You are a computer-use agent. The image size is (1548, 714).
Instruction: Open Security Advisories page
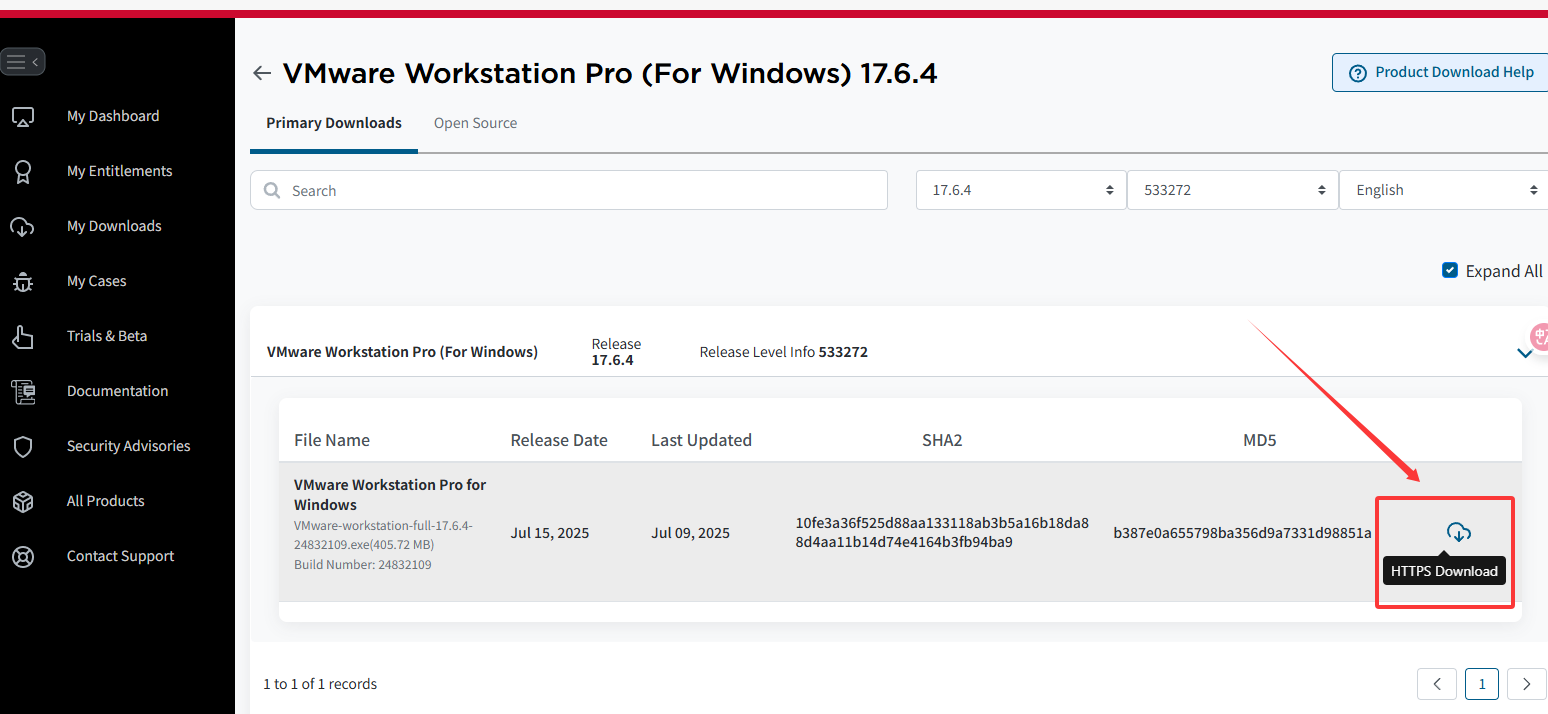[129, 446]
